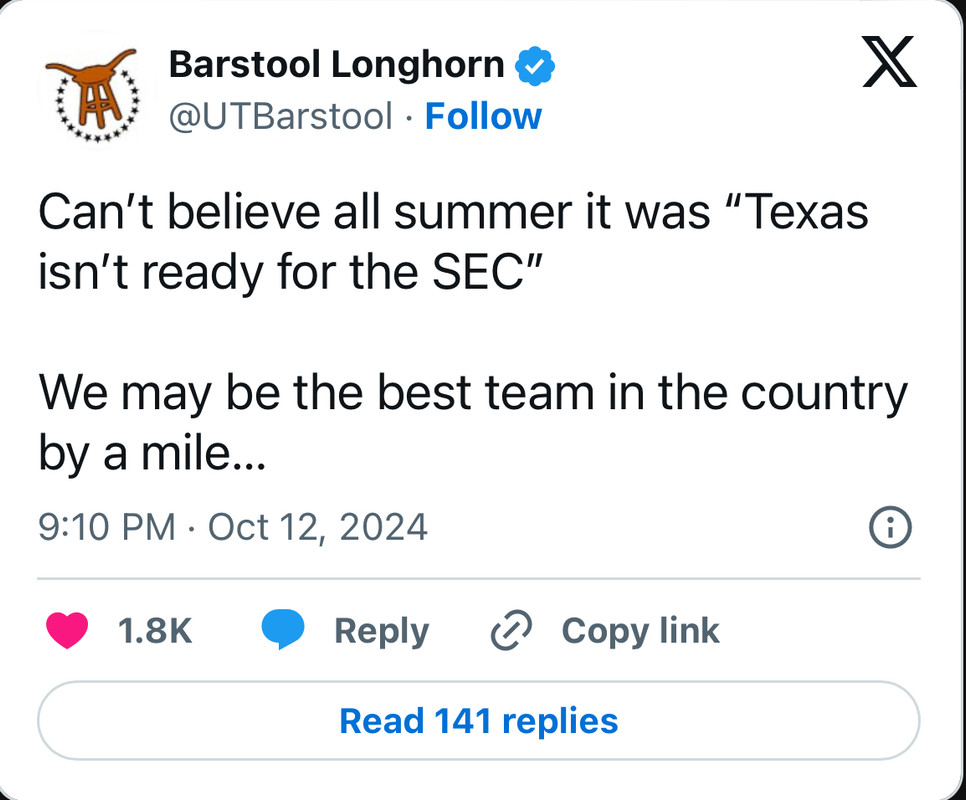This screenshot has width=966, height=800.
Task: Click the blue reply speech bubble icon
Action: pyautogui.click(x=283, y=631)
